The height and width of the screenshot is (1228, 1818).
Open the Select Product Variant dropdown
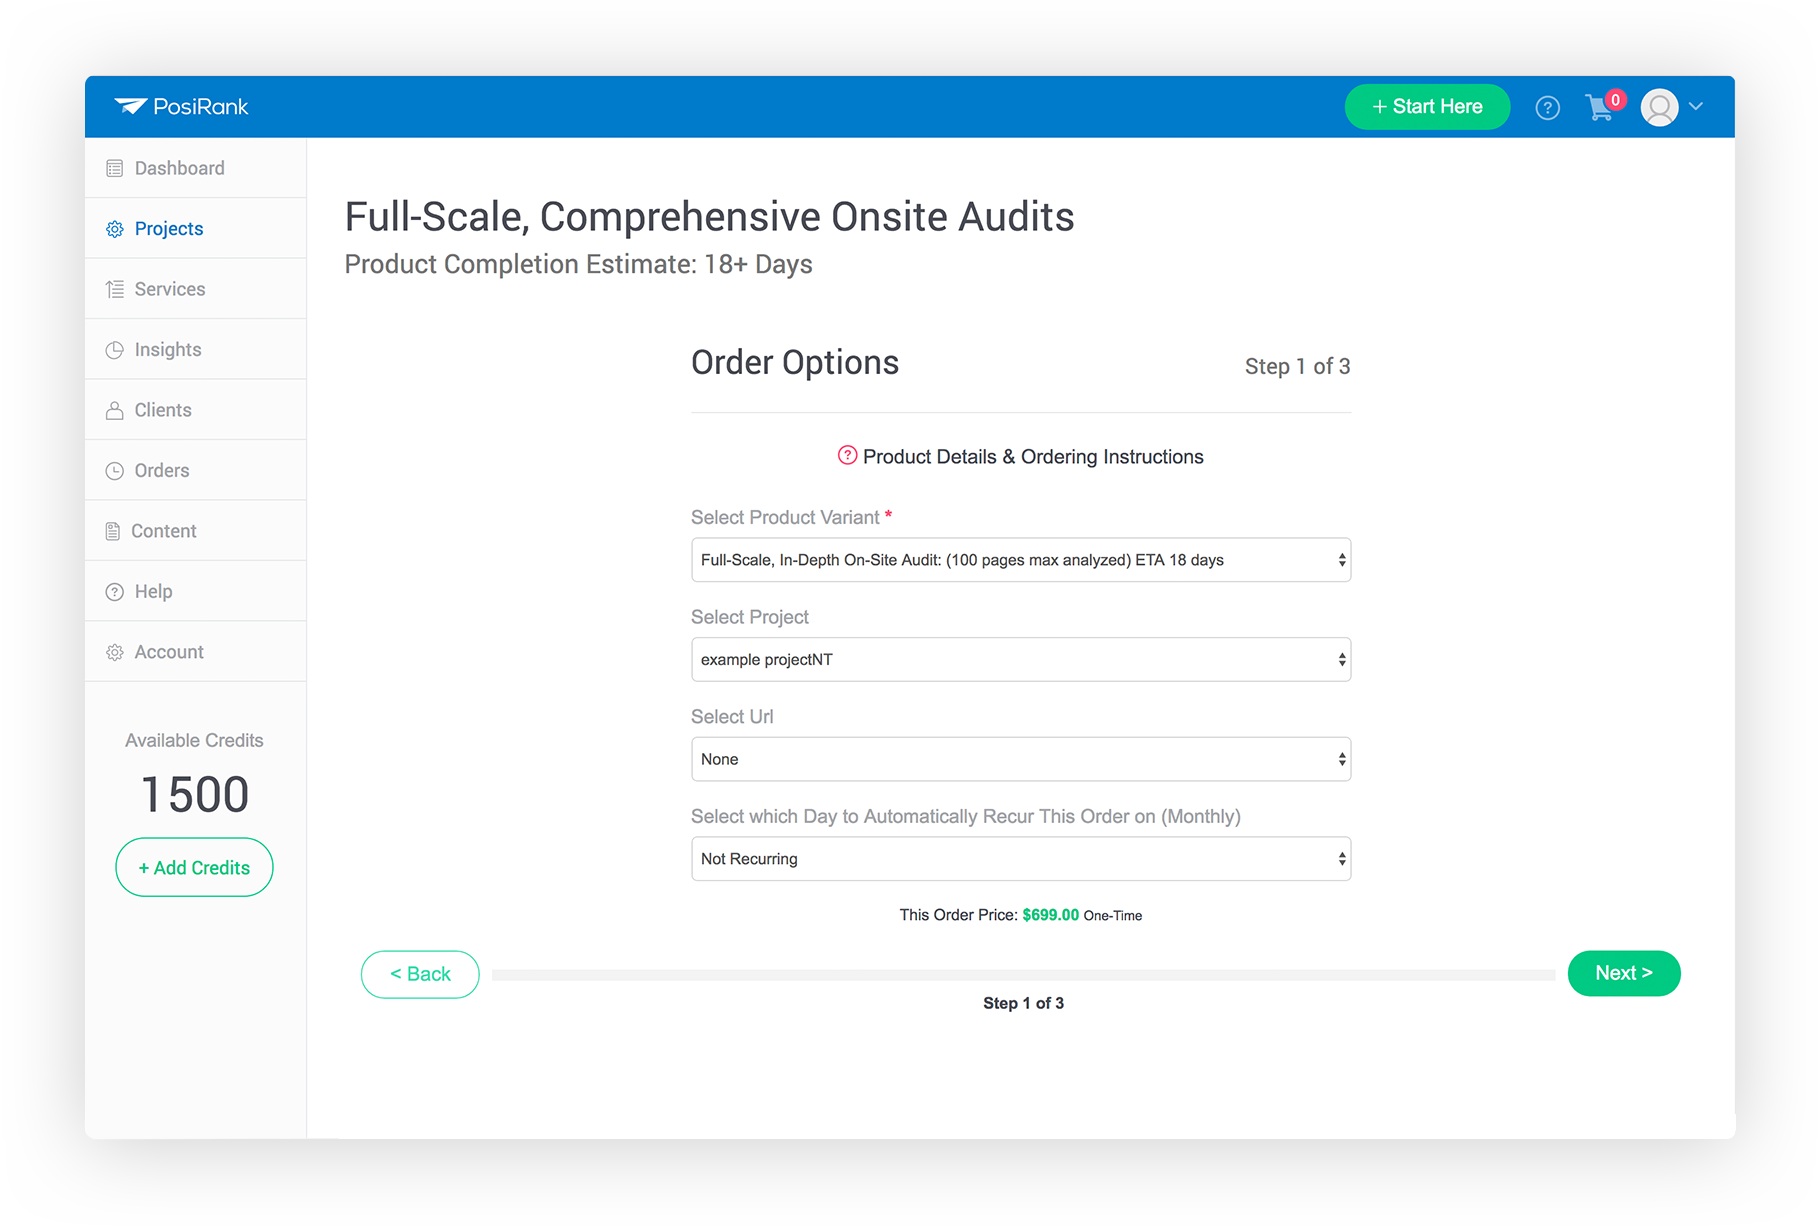point(1021,560)
